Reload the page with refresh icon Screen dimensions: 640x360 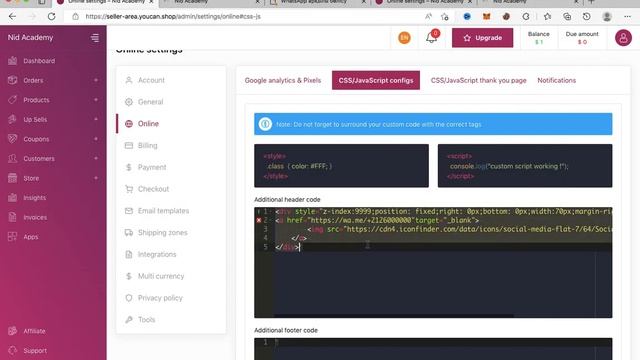pyautogui.click(x=51, y=17)
